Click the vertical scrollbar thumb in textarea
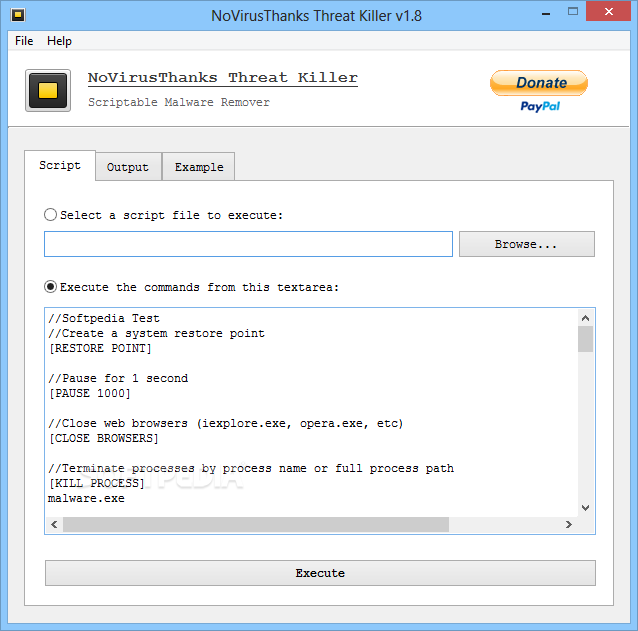This screenshot has width=638, height=631. [x=586, y=339]
